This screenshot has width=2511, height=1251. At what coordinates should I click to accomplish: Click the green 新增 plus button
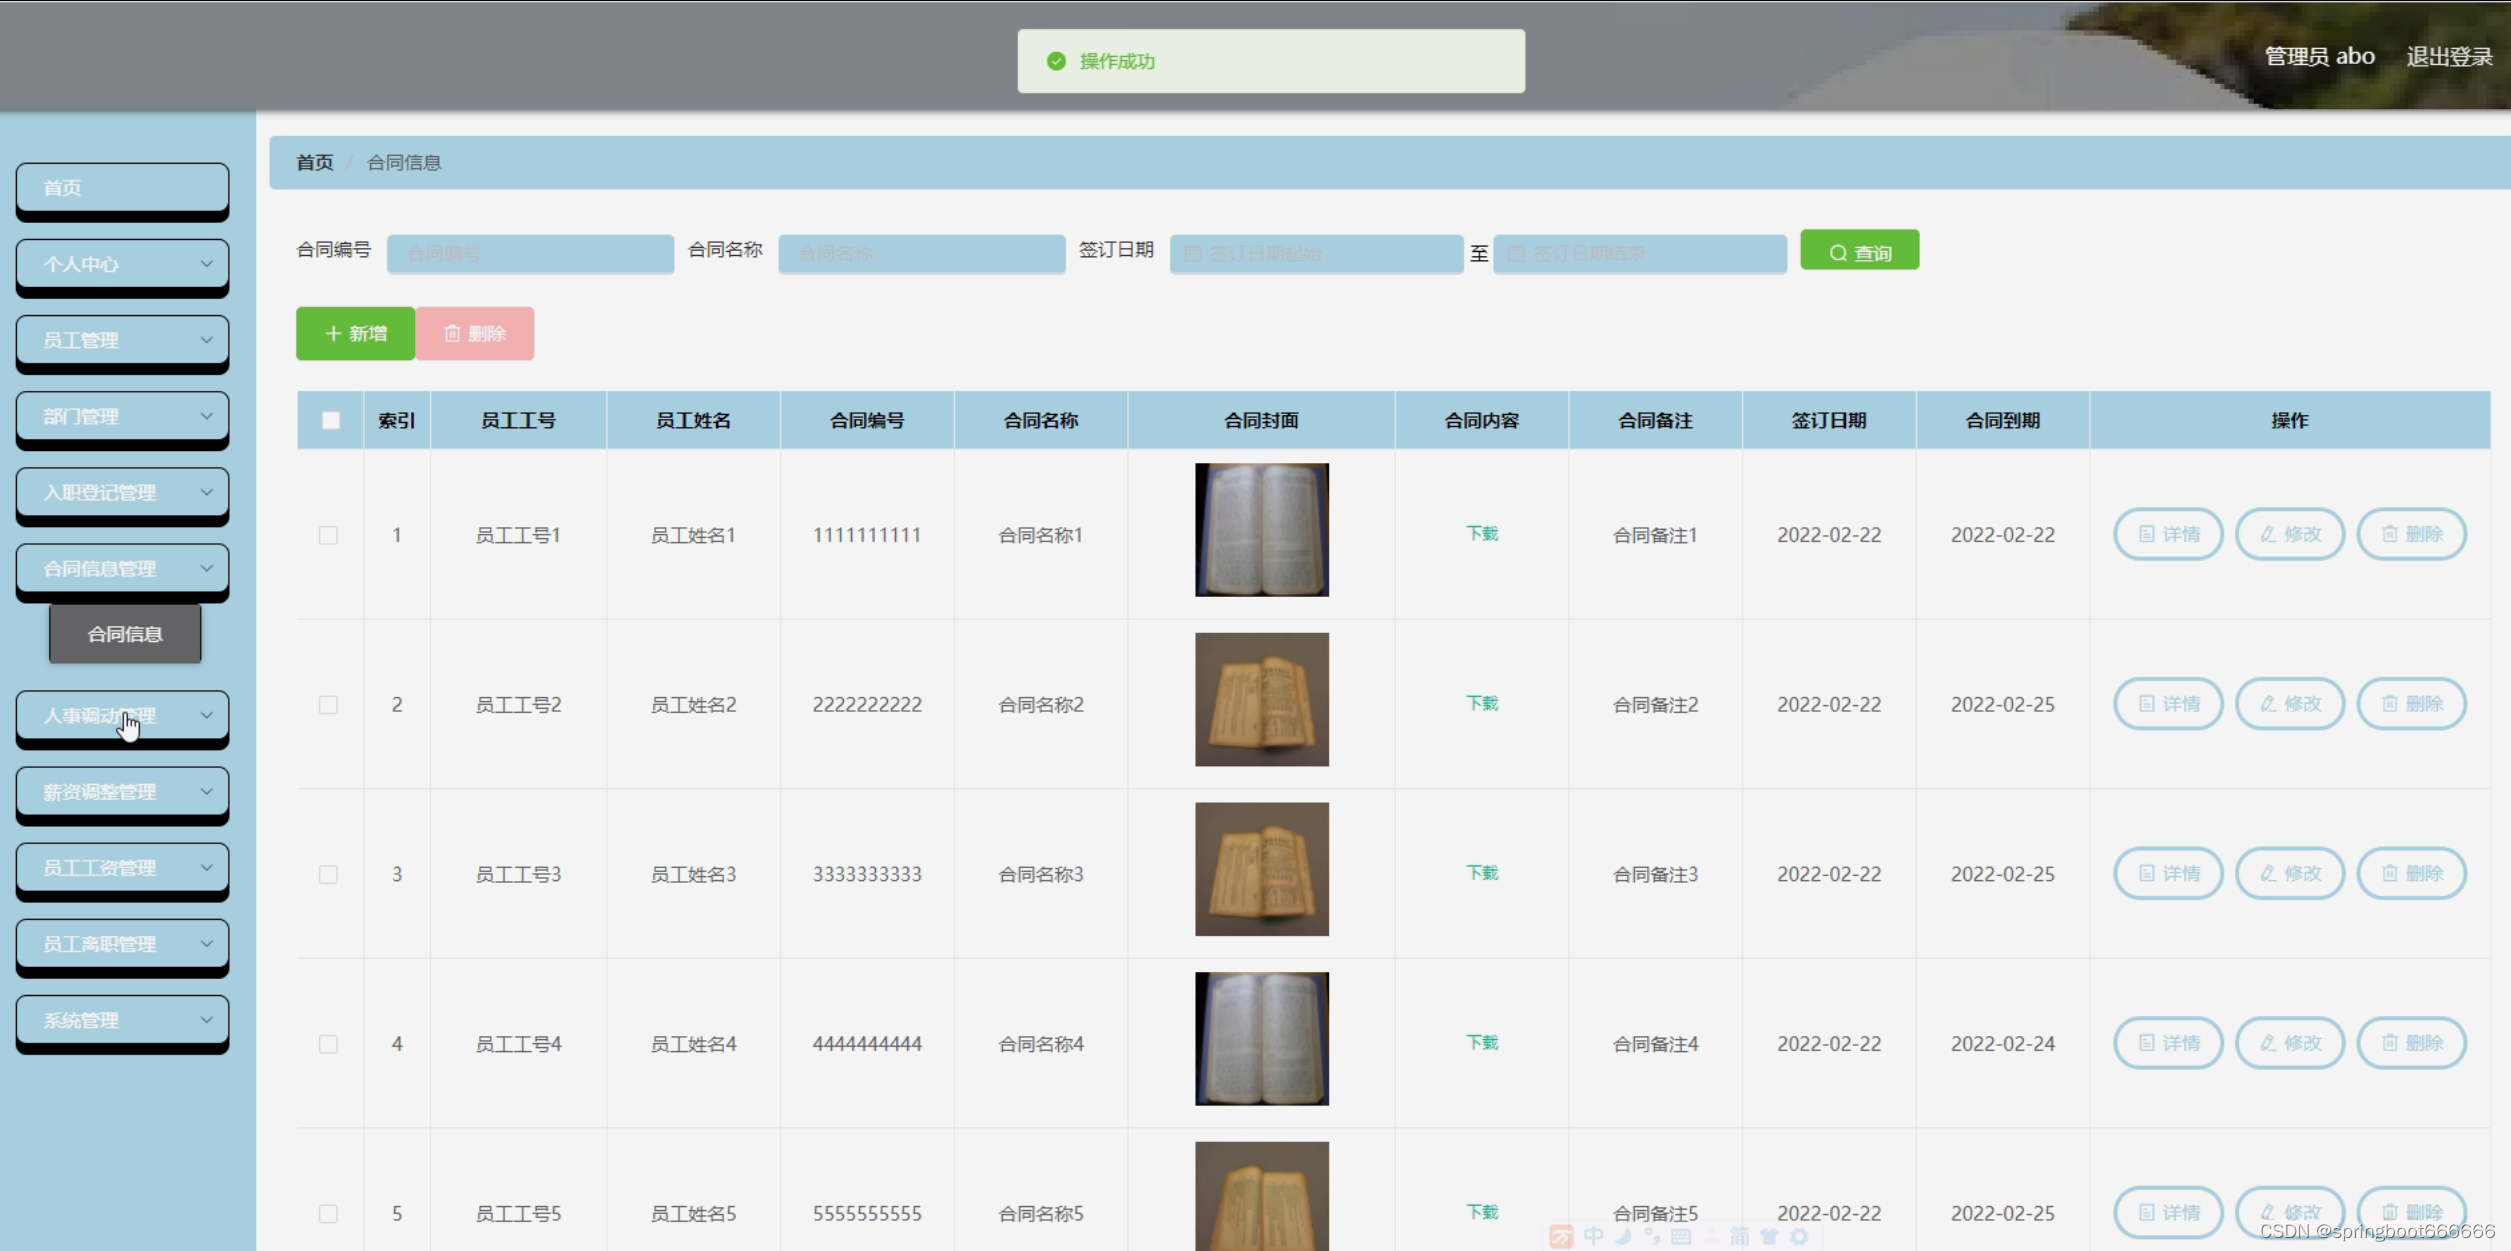coord(355,333)
